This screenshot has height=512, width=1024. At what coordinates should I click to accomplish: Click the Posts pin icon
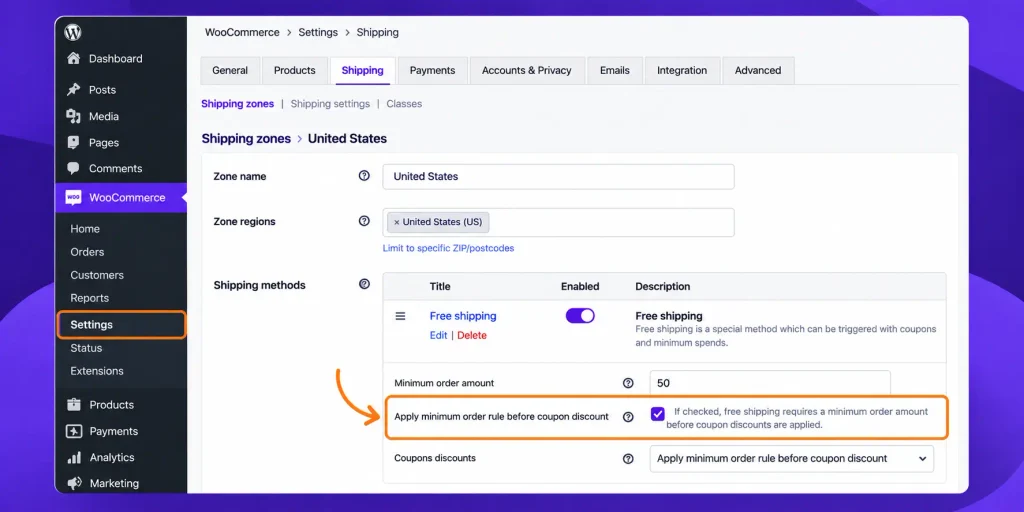point(73,89)
